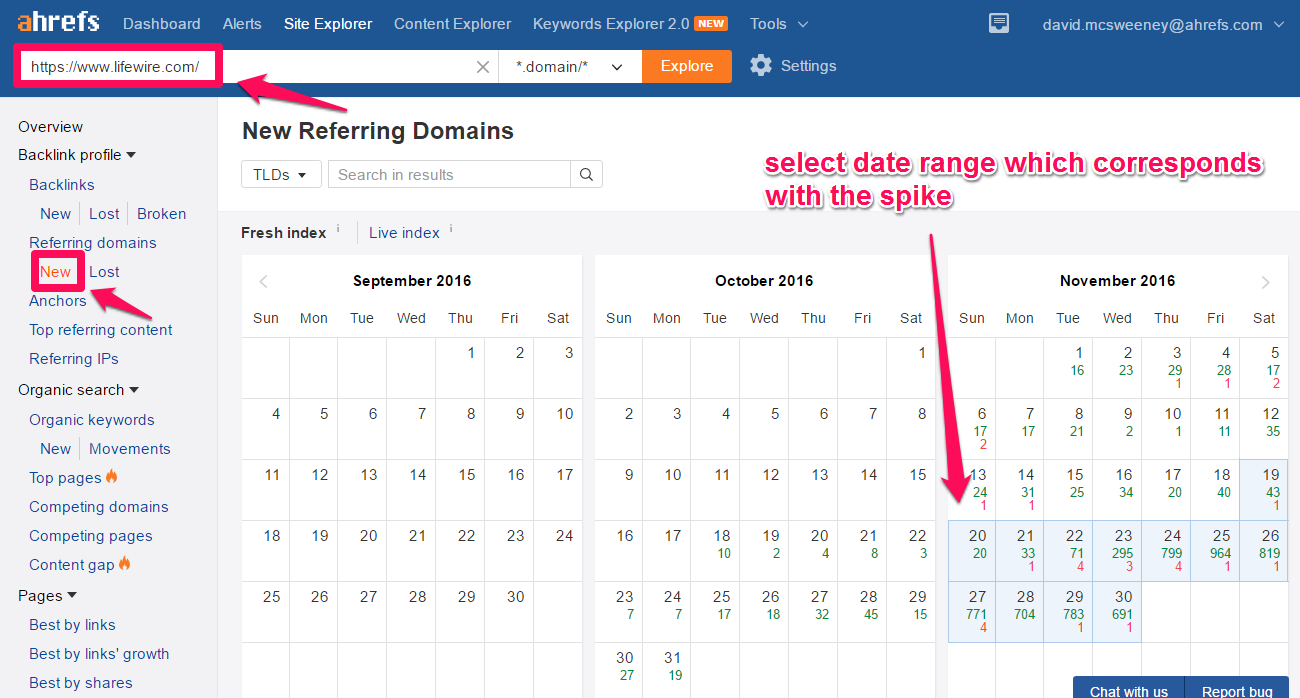Click the info icon next to Fresh index
The image size is (1300, 698).
(x=338, y=229)
